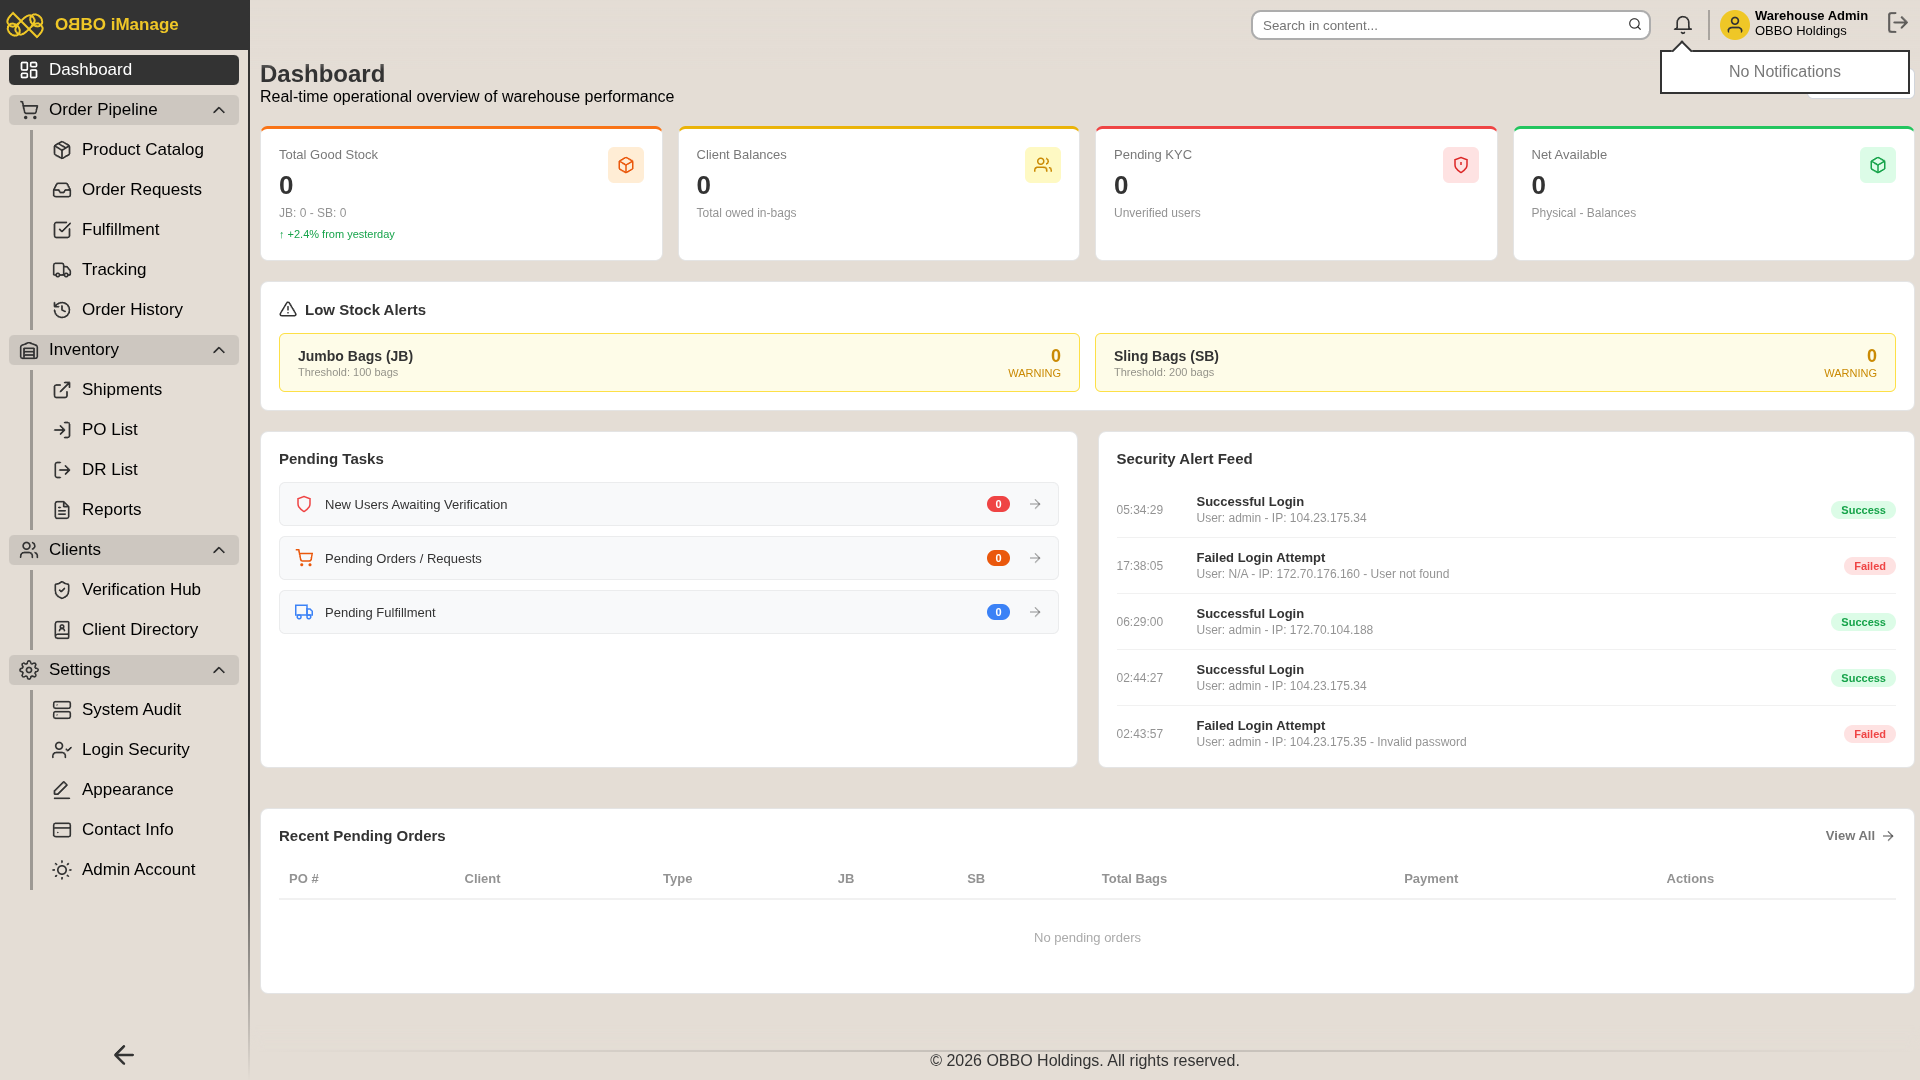
Task: Collapse the Settings section chevron
Action: tap(219, 670)
